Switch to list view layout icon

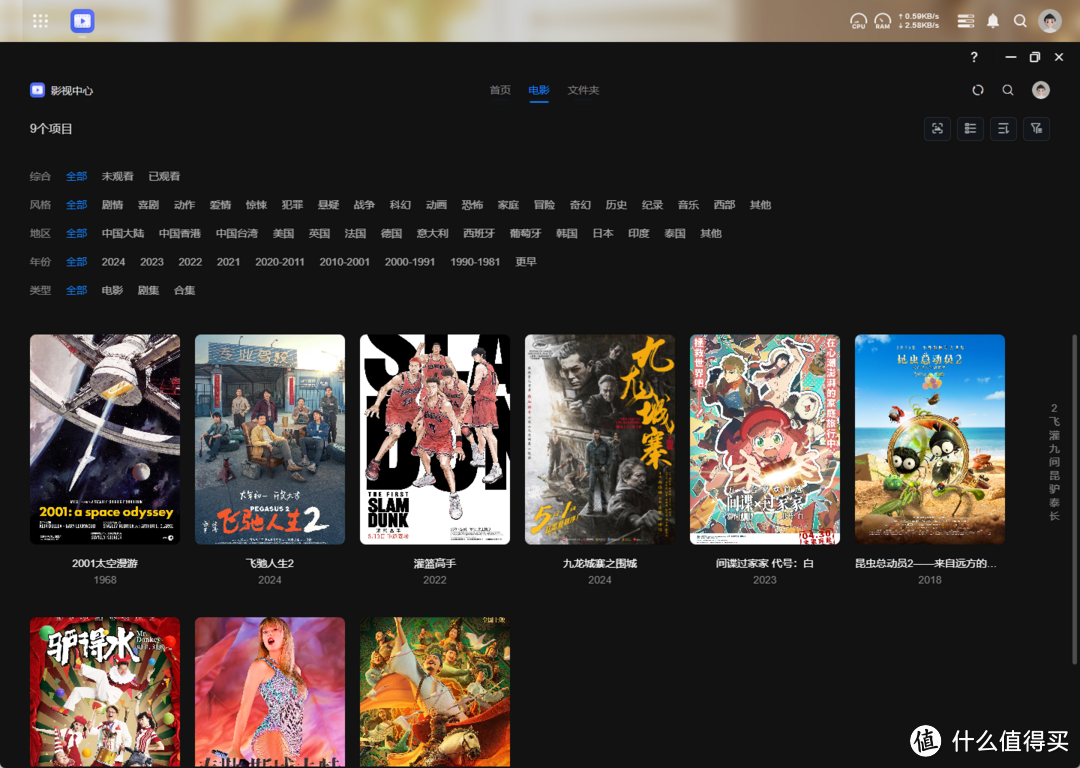coord(970,128)
